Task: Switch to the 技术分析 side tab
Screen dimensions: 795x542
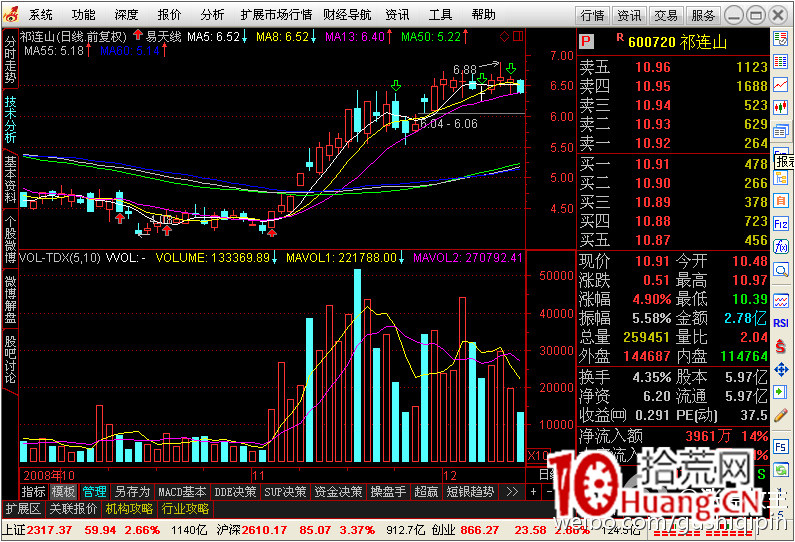Action: coord(10,120)
